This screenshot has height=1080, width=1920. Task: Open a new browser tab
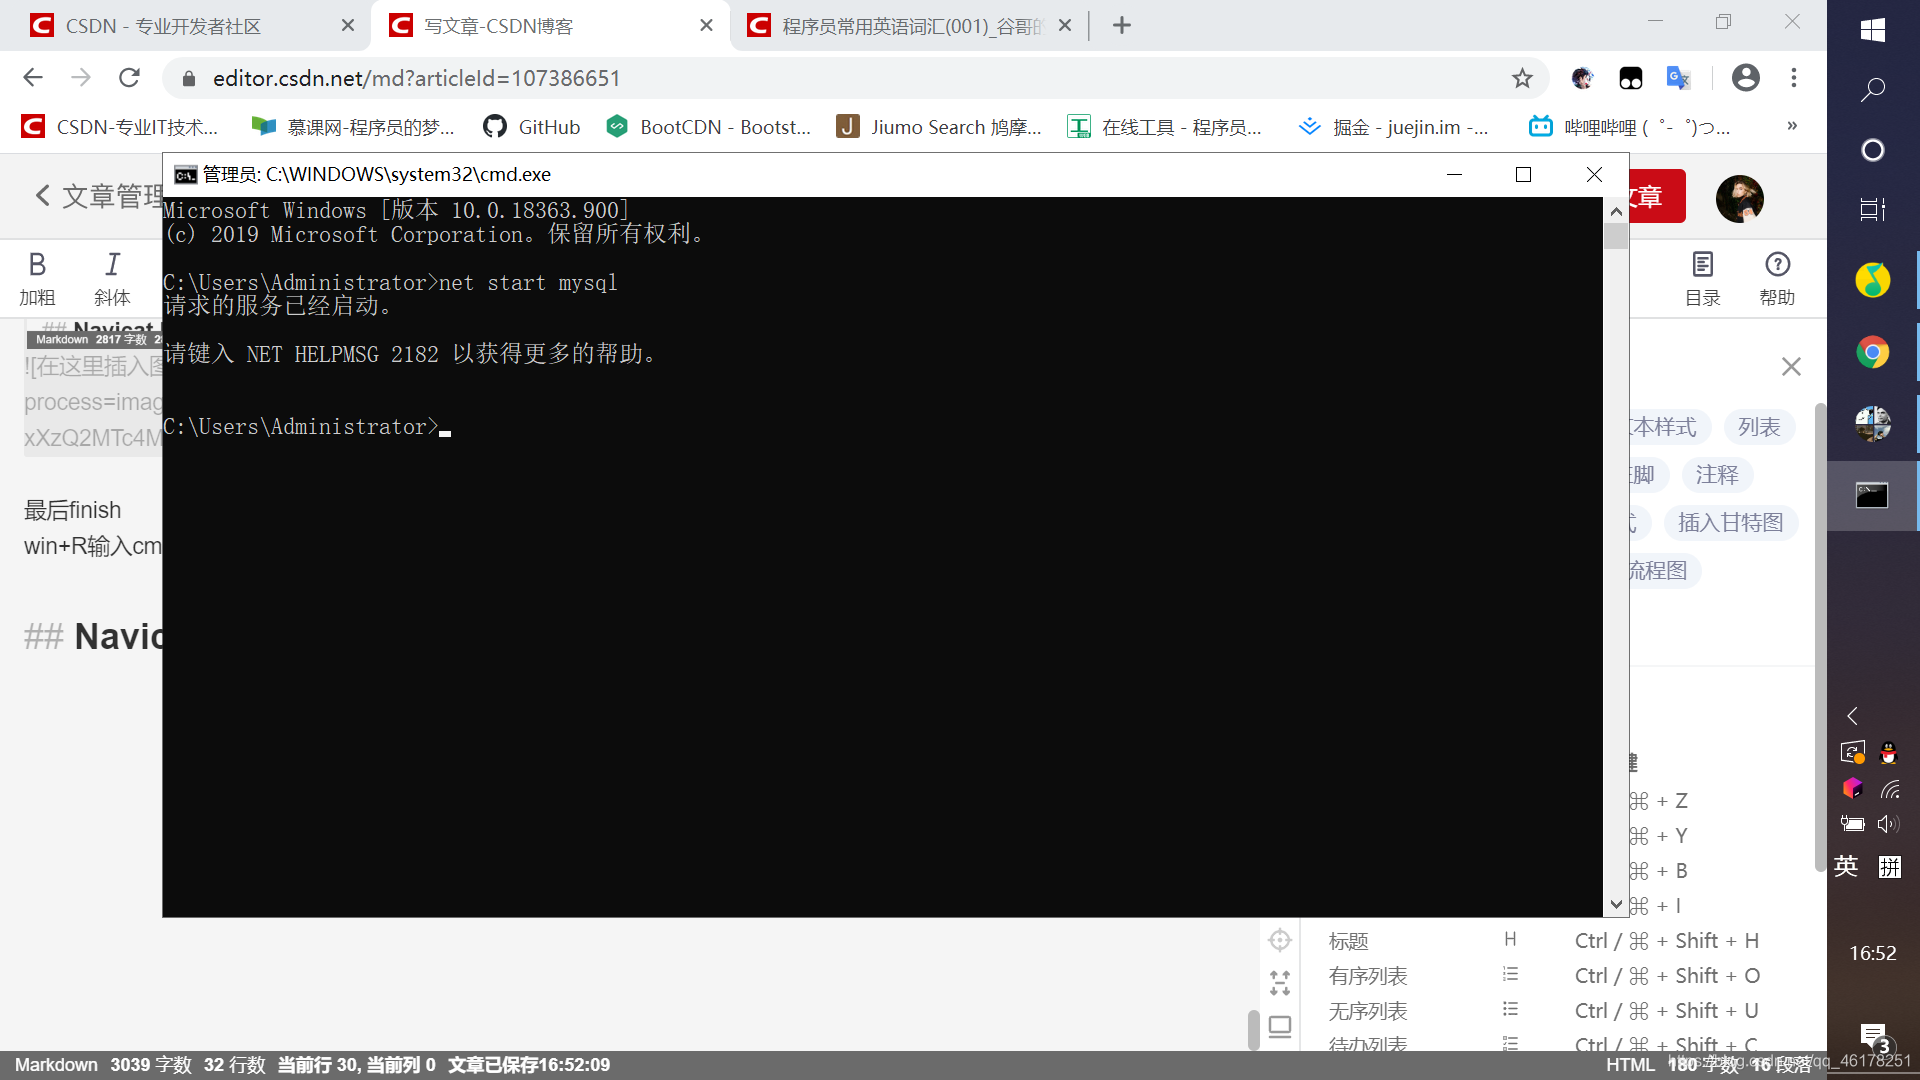click(x=1122, y=26)
